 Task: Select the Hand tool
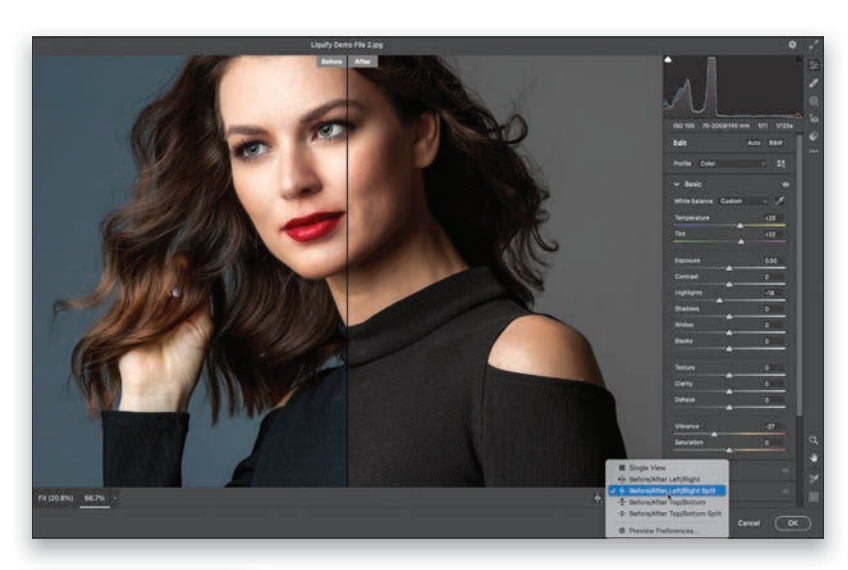(x=814, y=459)
